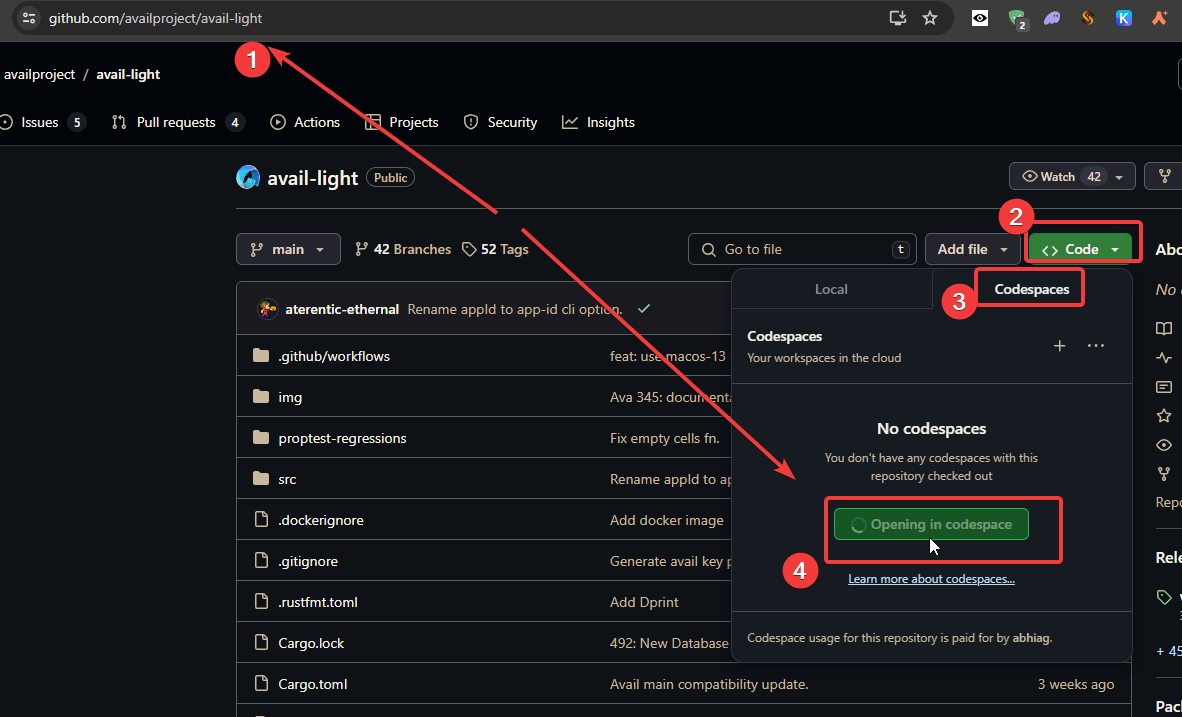Open the src folder
The height and width of the screenshot is (717, 1182).
287,479
